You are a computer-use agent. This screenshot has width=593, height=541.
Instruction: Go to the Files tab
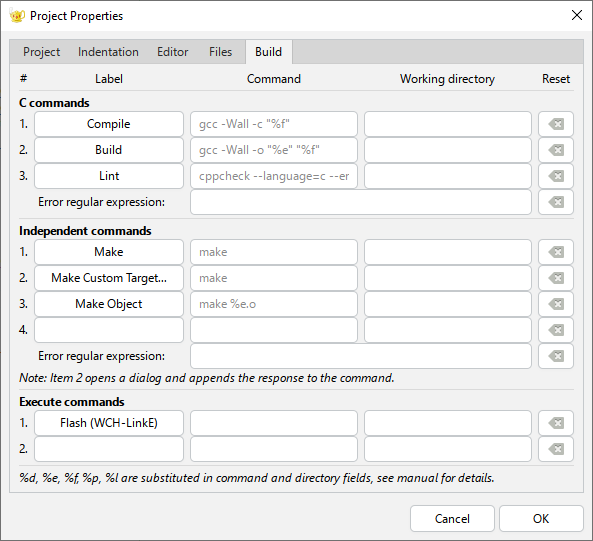pyautogui.click(x=220, y=52)
